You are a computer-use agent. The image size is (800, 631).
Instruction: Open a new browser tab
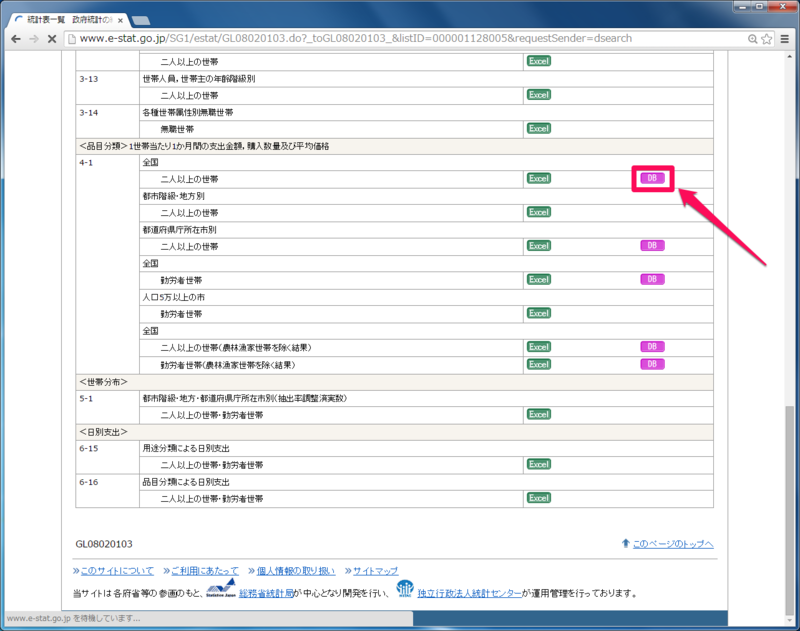tap(140, 20)
